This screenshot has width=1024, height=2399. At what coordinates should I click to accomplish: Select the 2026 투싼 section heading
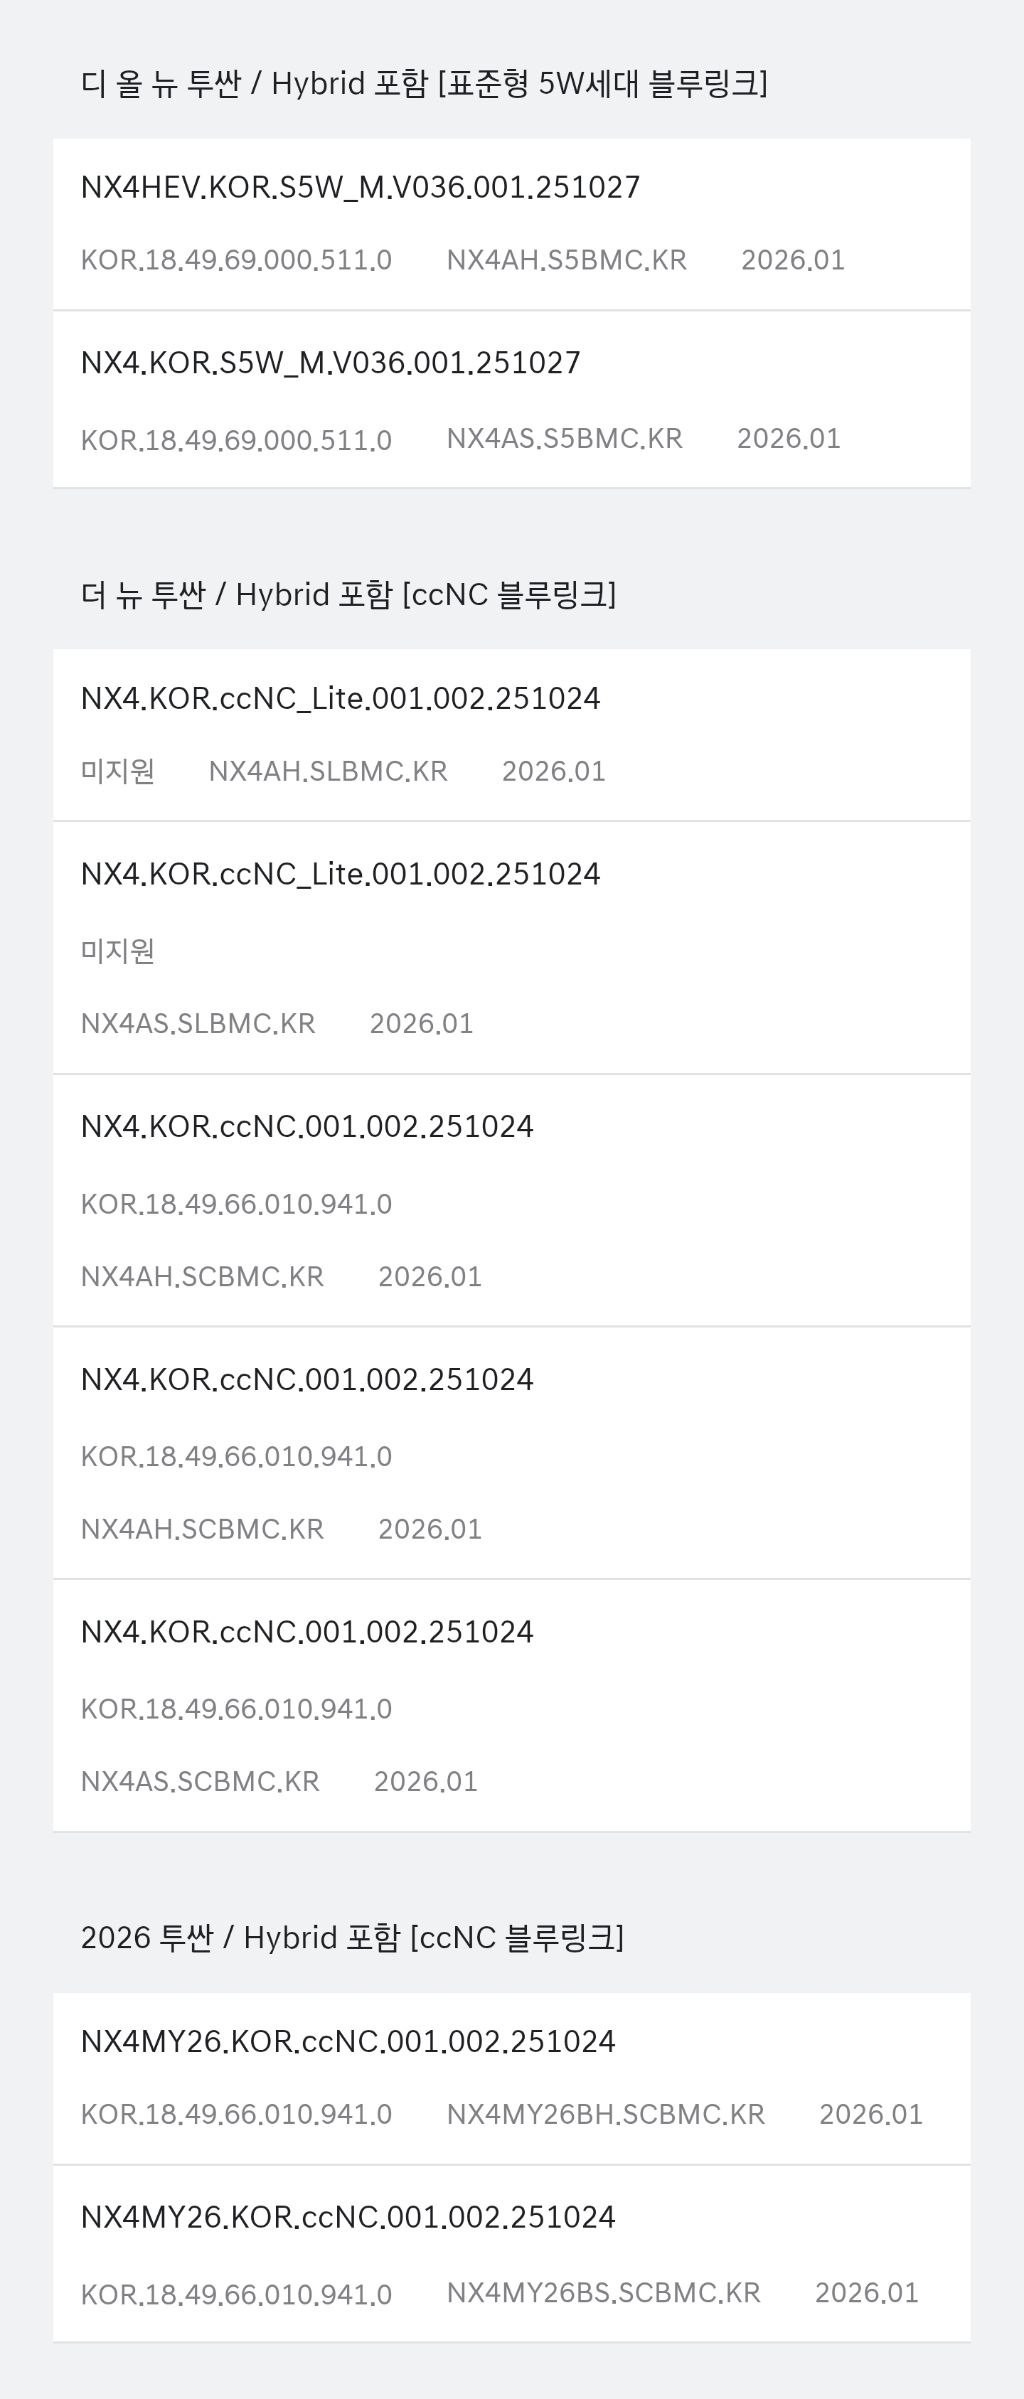point(352,1938)
